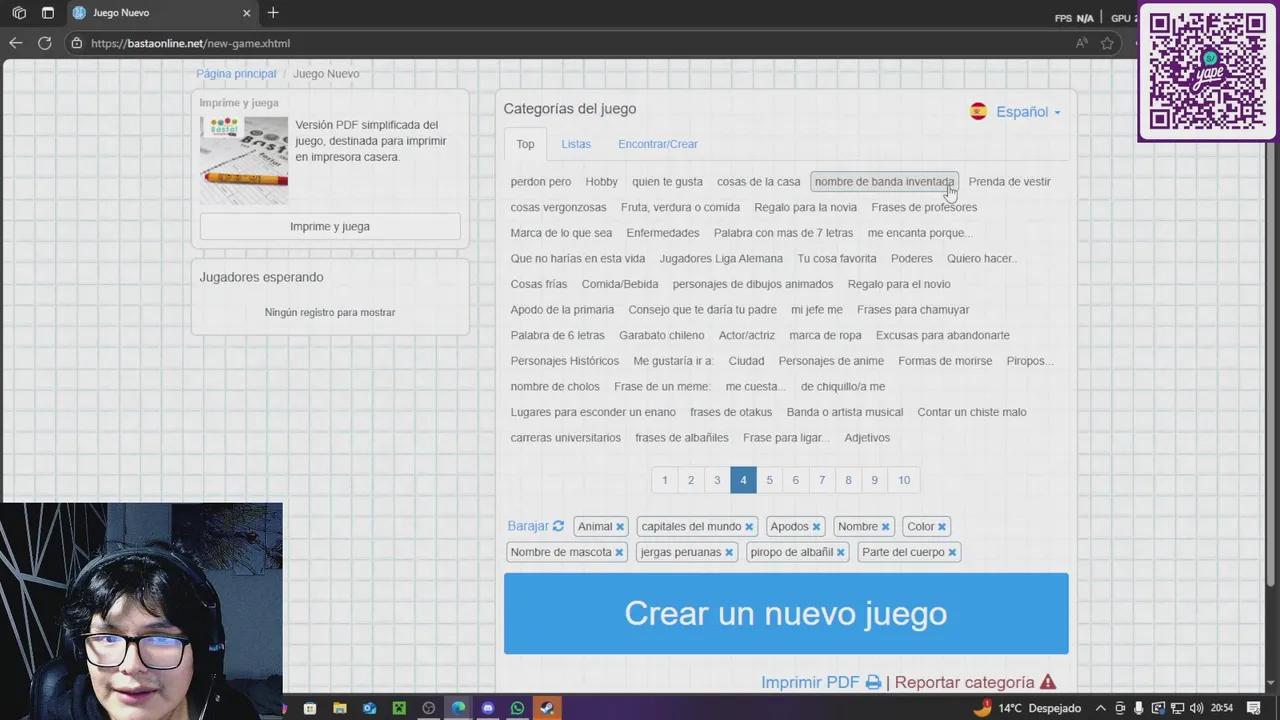Click the Barajar shuffle icon
This screenshot has width=1280, height=720.
(x=558, y=526)
